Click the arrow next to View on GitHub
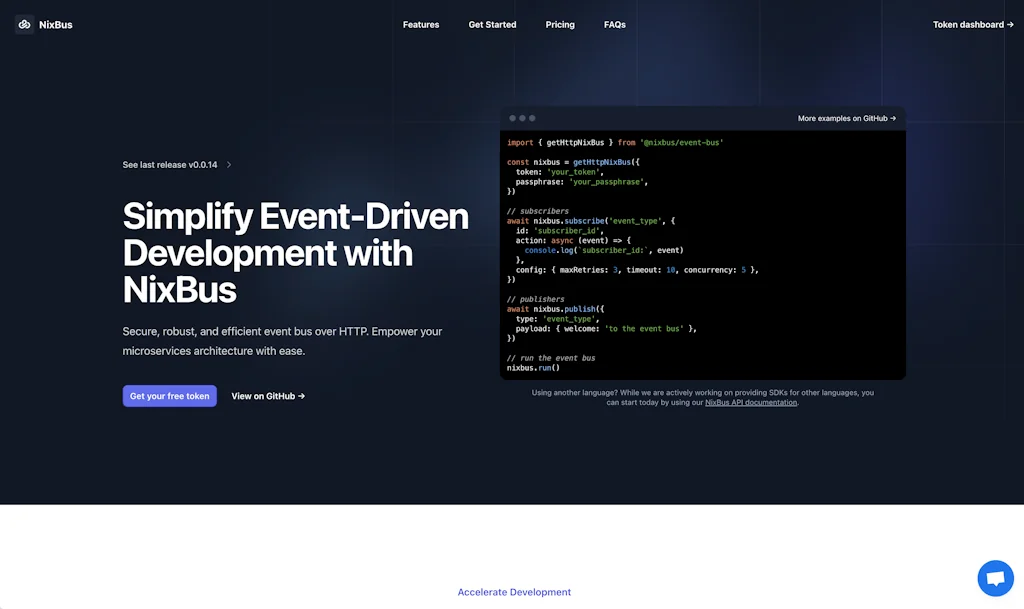1024x609 pixels. (302, 395)
